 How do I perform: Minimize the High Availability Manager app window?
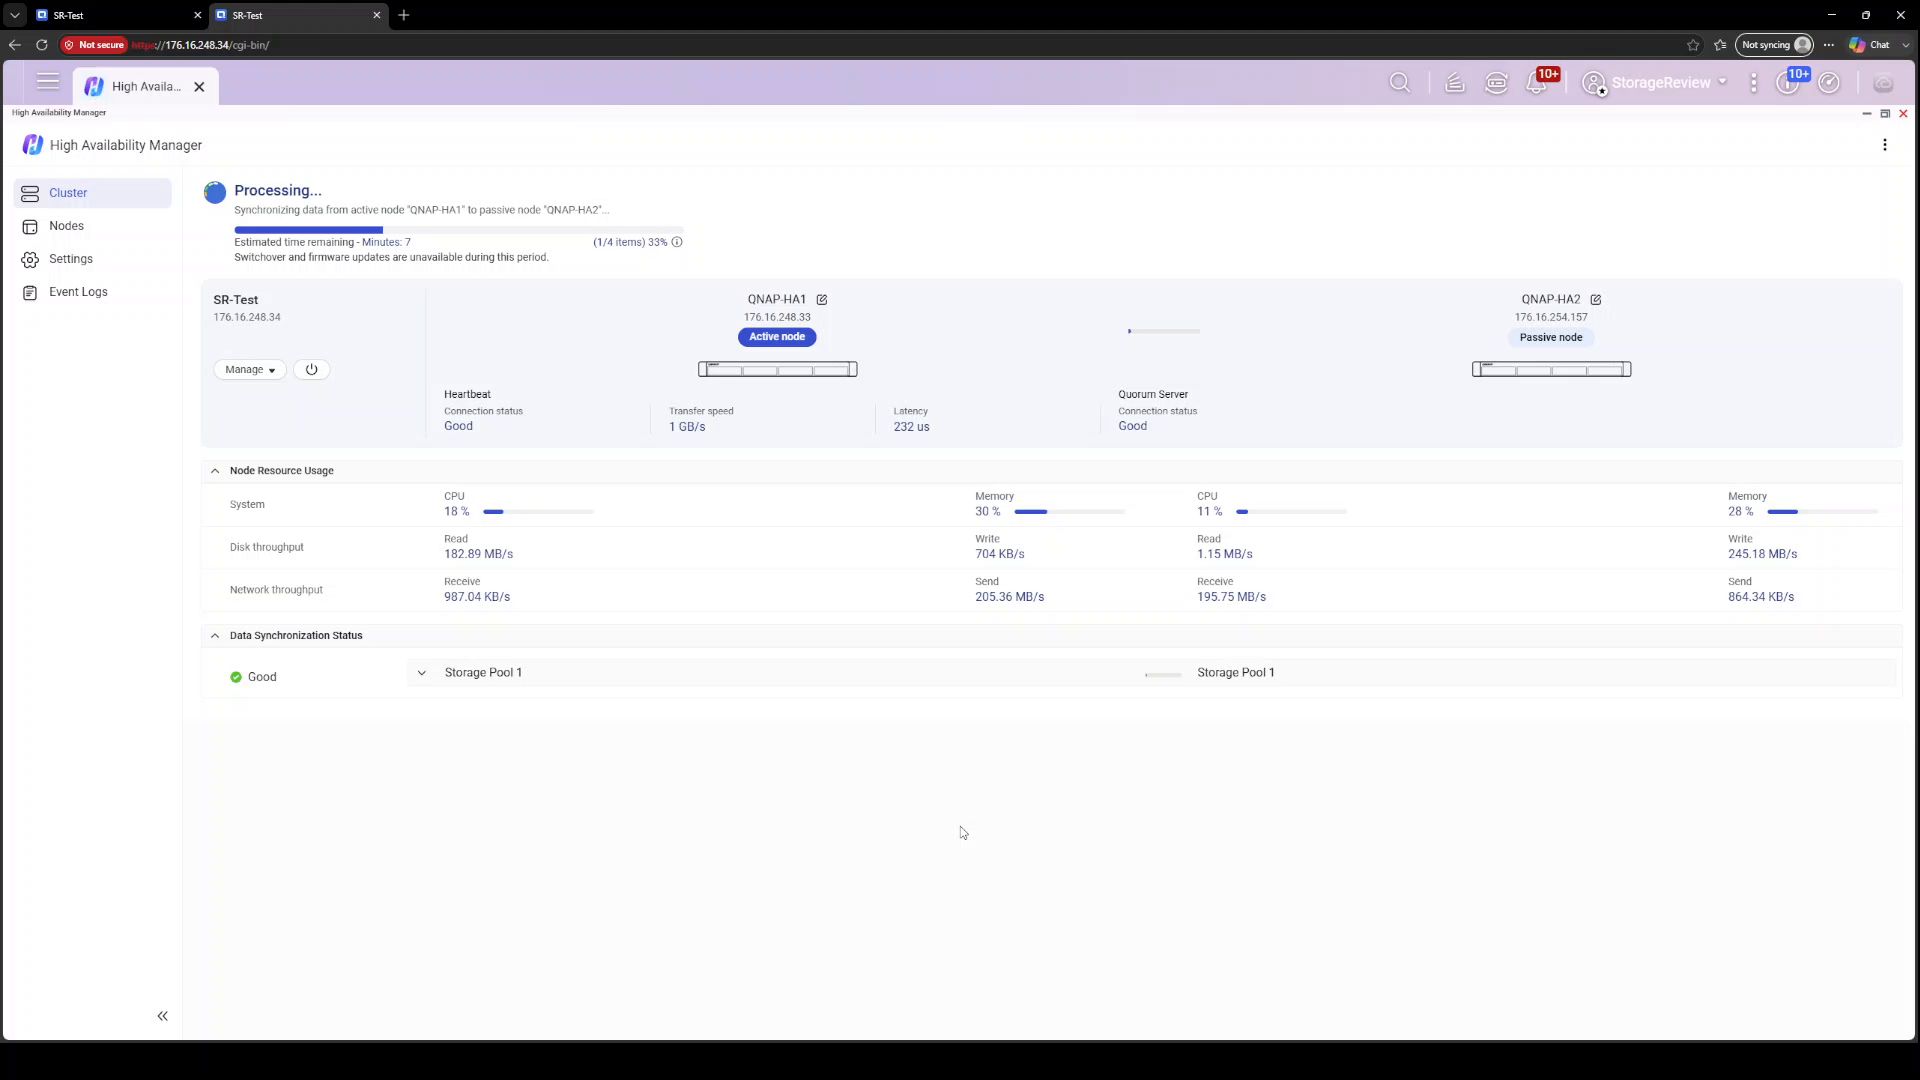tap(1866, 114)
